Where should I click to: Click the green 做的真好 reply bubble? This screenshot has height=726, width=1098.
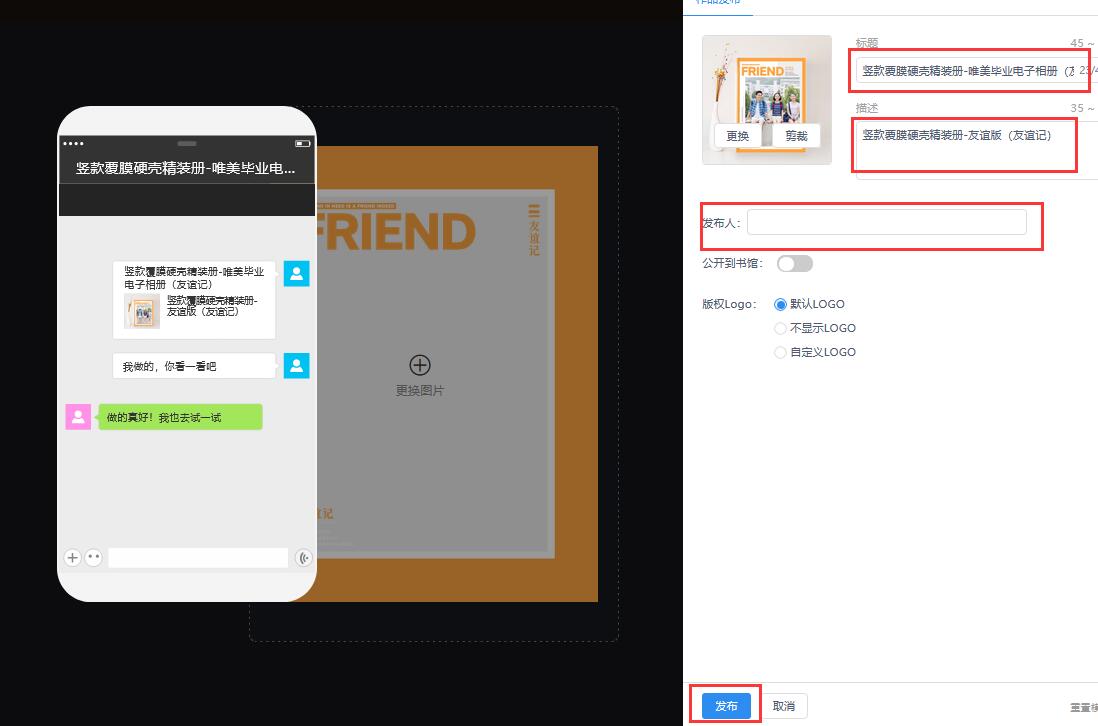[180, 417]
